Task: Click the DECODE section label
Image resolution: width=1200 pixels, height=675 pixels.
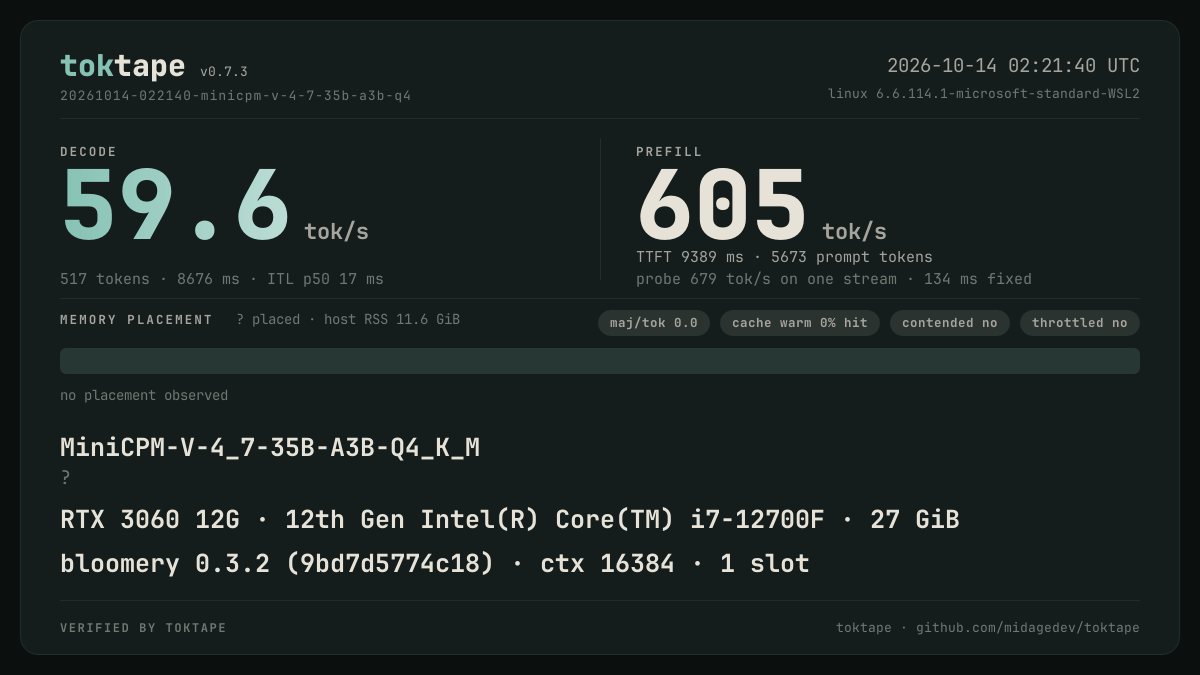Action: point(88,152)
